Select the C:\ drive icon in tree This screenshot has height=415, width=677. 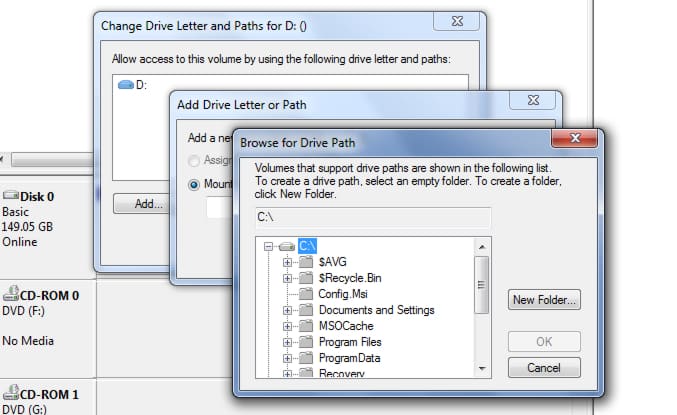pos(286,246)
